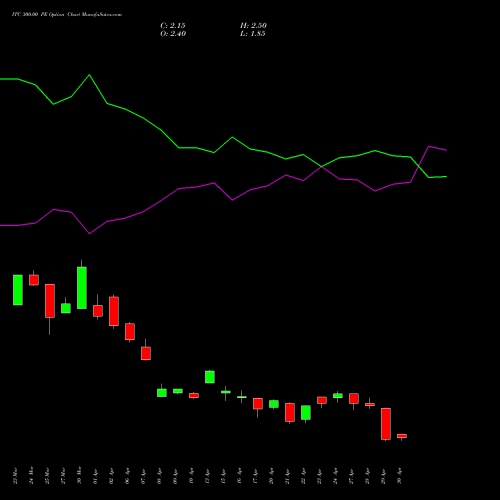Click the red candle for 17 Apr
Screen dimensions: 500x500
click(258, 404)
